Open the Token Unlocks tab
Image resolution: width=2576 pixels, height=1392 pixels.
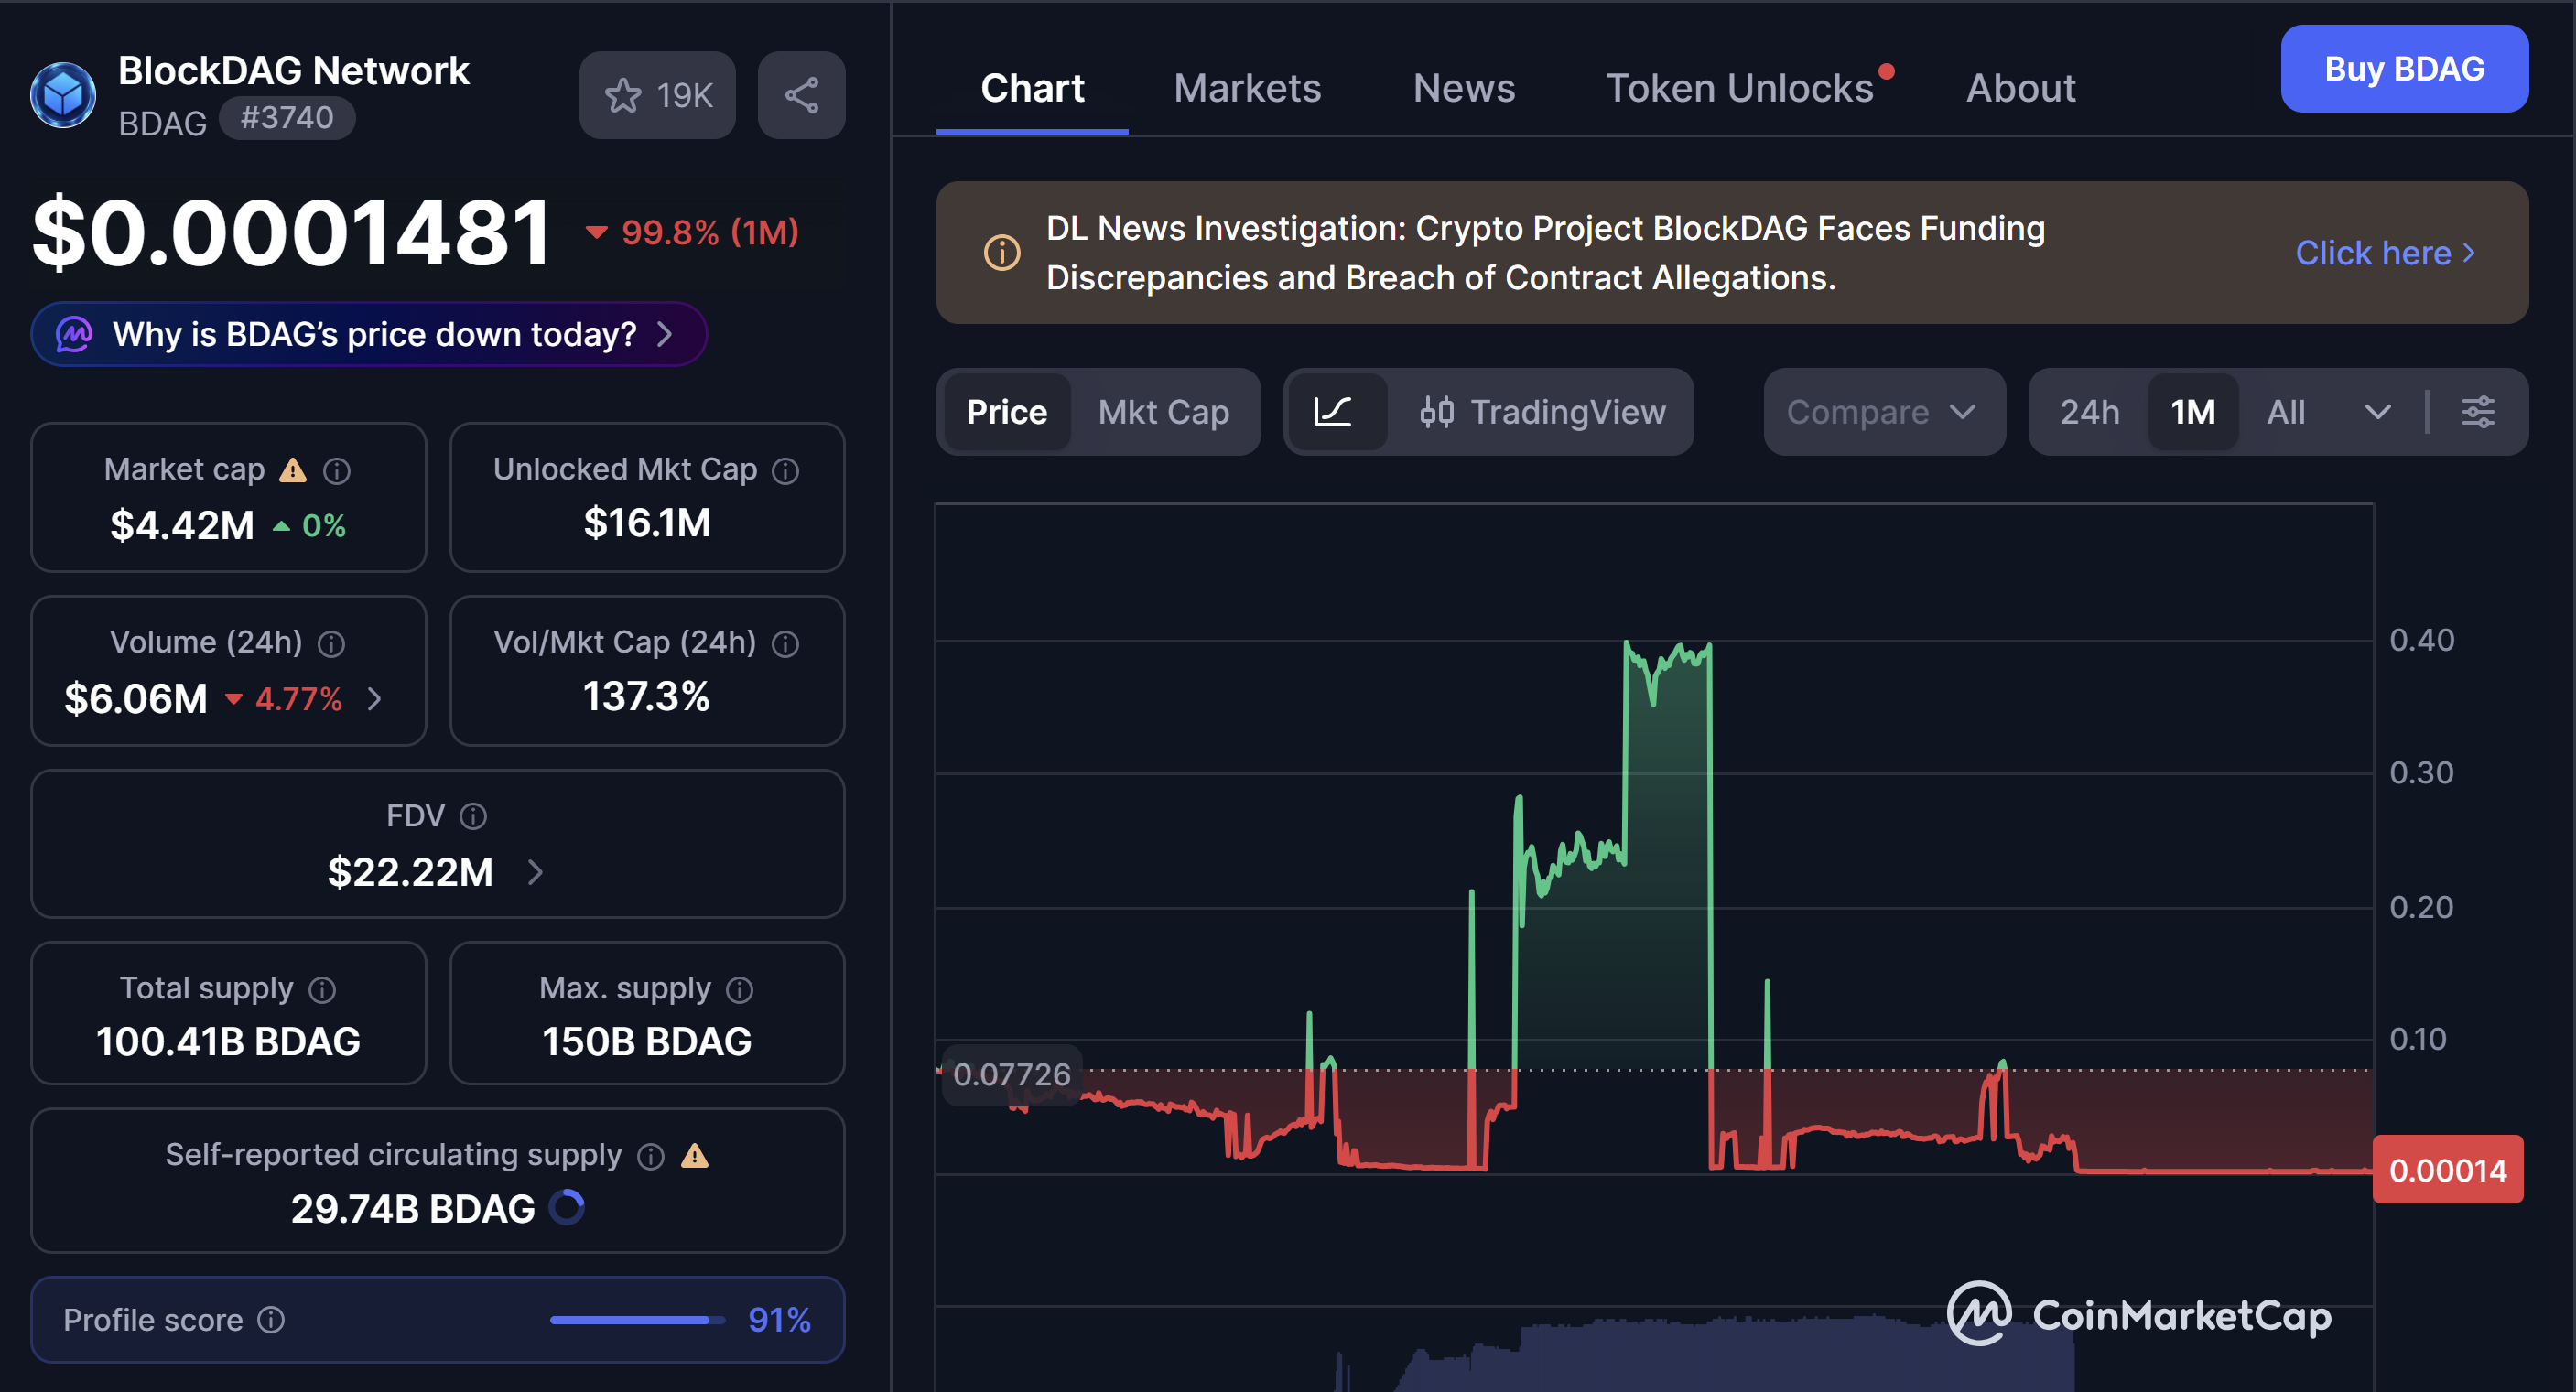point(1739,88)
